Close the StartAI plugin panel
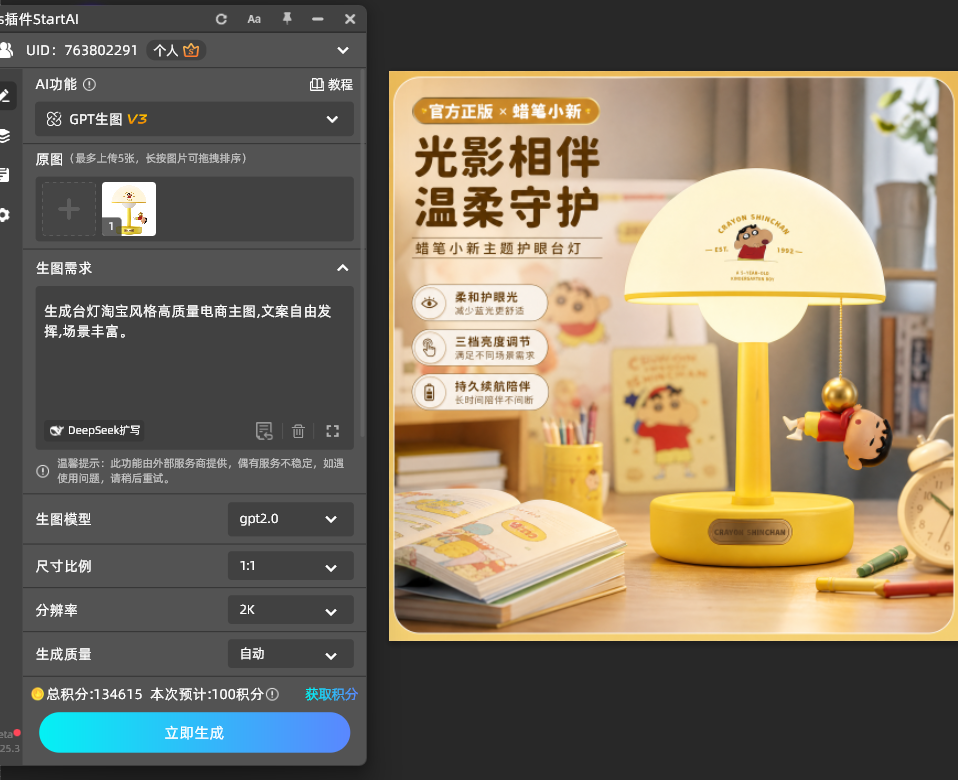 350,19
